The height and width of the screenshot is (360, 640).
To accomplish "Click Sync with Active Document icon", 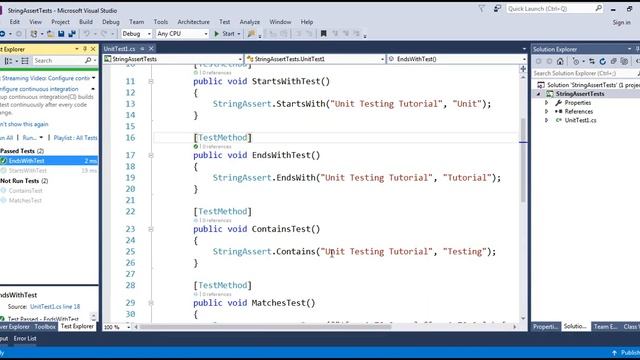I will 591,62.
